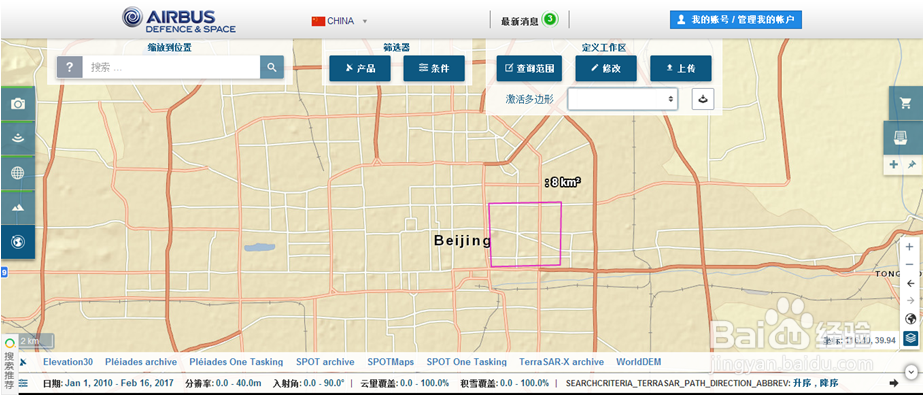Open the globe grid panel
The height and width of the screenshot is (396, 924).
click(x=18, y=173)
